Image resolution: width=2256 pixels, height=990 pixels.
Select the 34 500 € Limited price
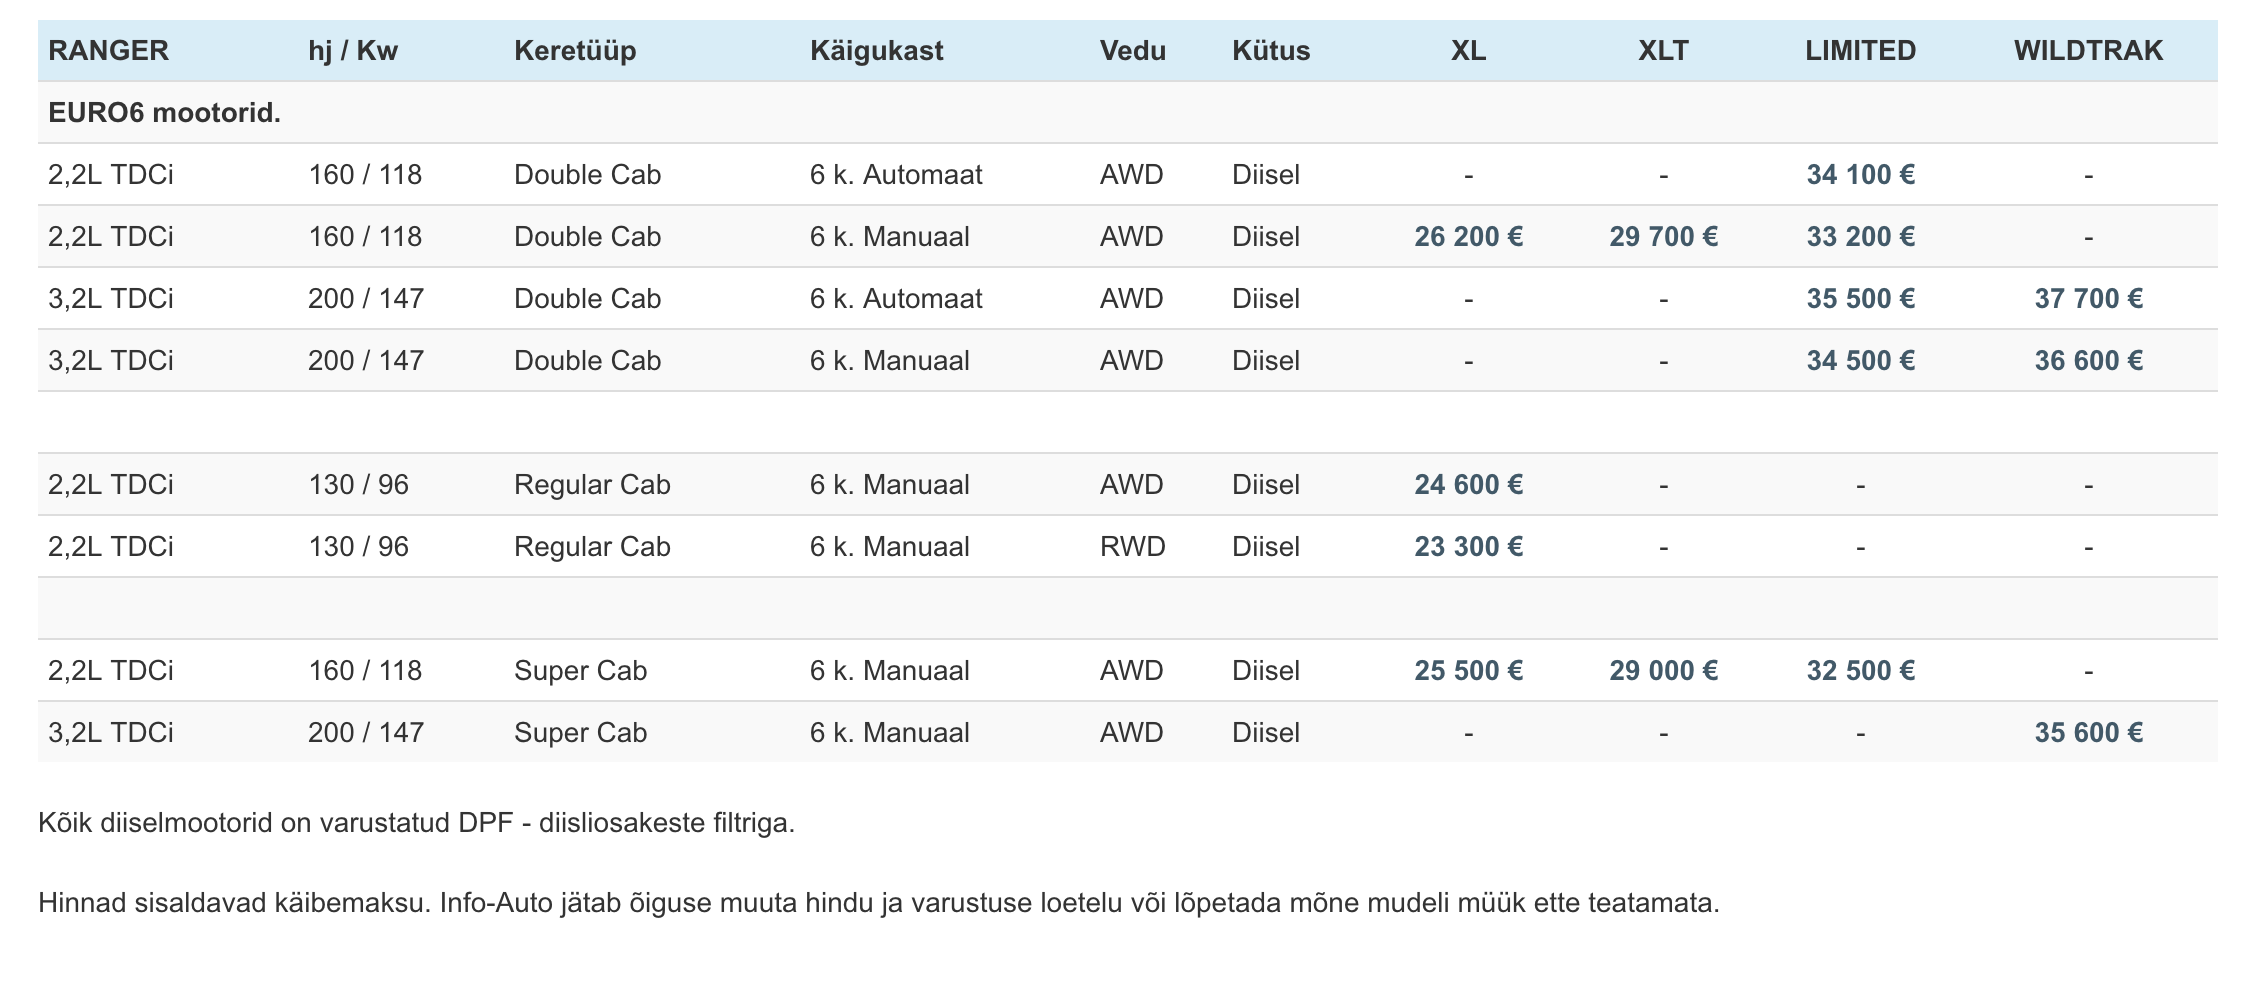[x=1860, y=361]
